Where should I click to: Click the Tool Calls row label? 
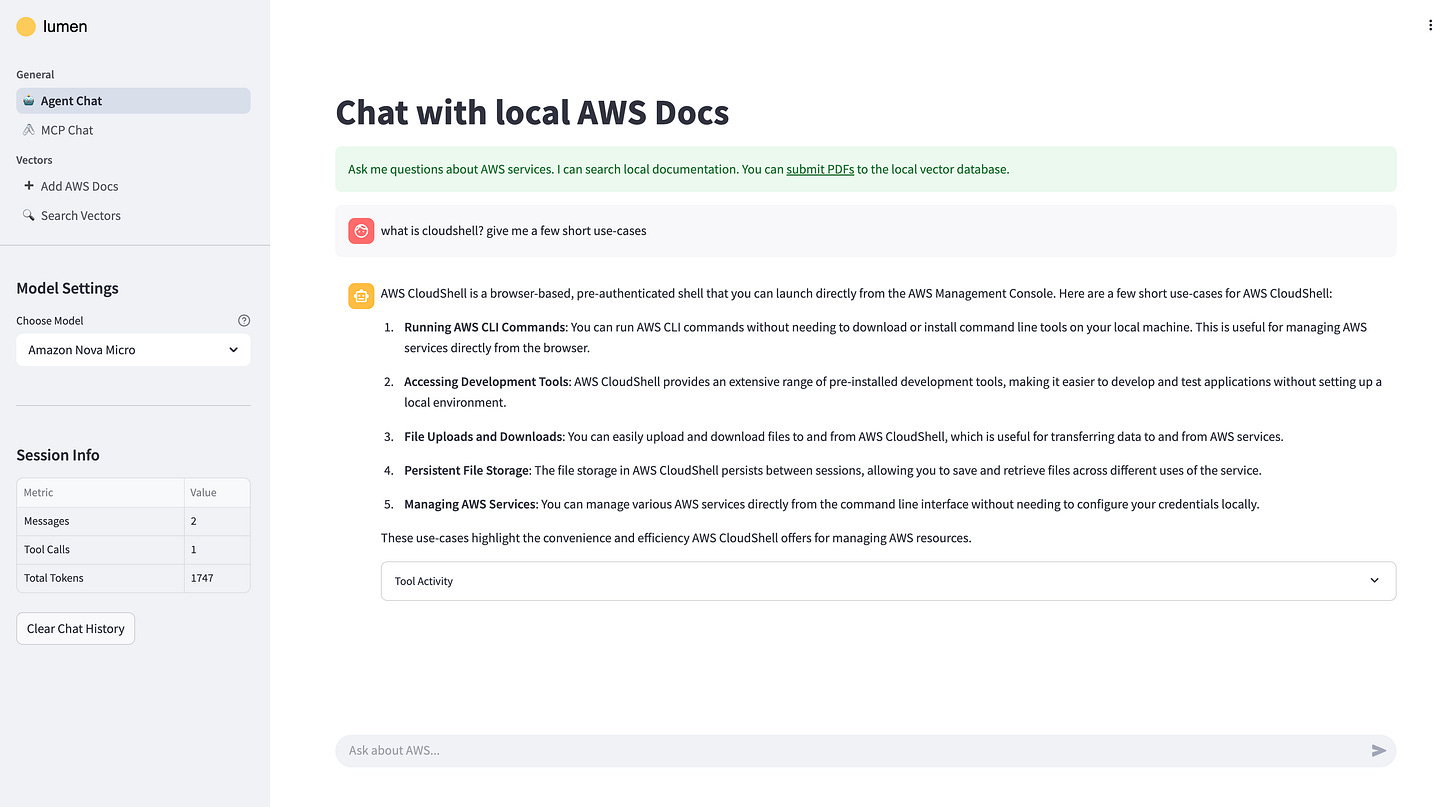coord(47,550)
